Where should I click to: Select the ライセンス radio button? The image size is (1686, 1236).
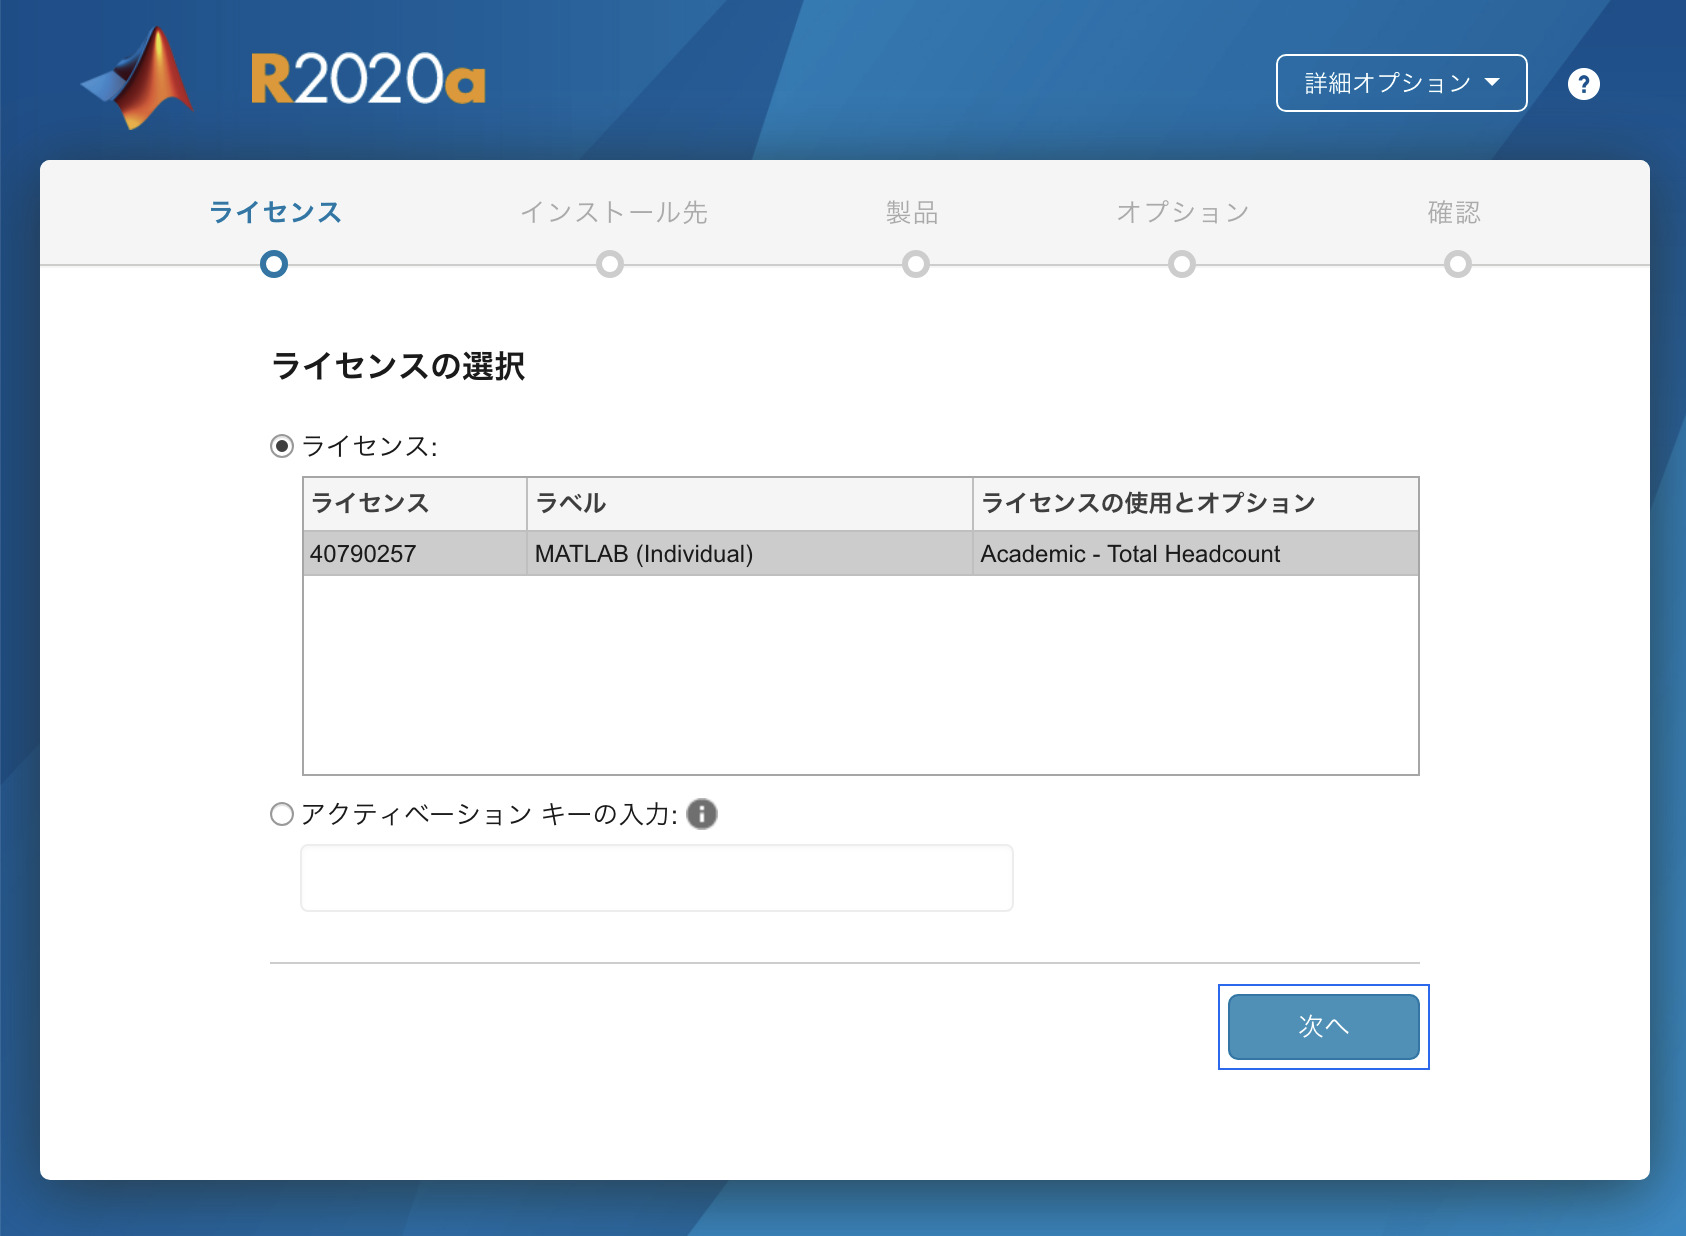pyautogui.click(x=282, y=446)
